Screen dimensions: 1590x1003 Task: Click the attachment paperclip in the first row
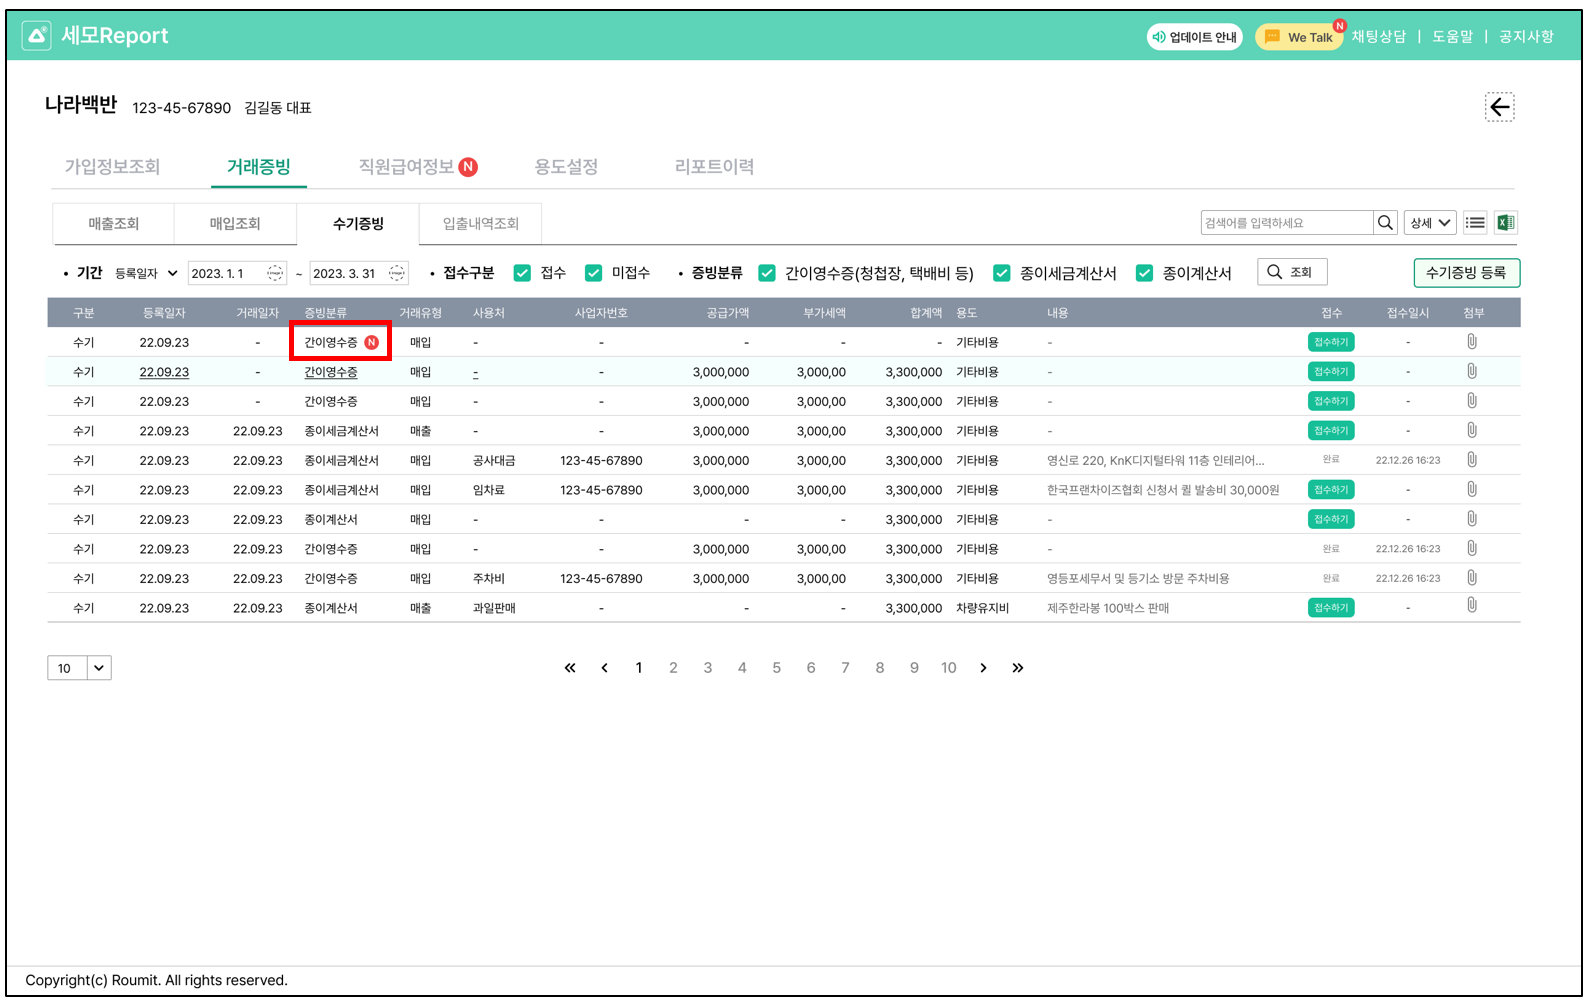[x=1472, y=342]
